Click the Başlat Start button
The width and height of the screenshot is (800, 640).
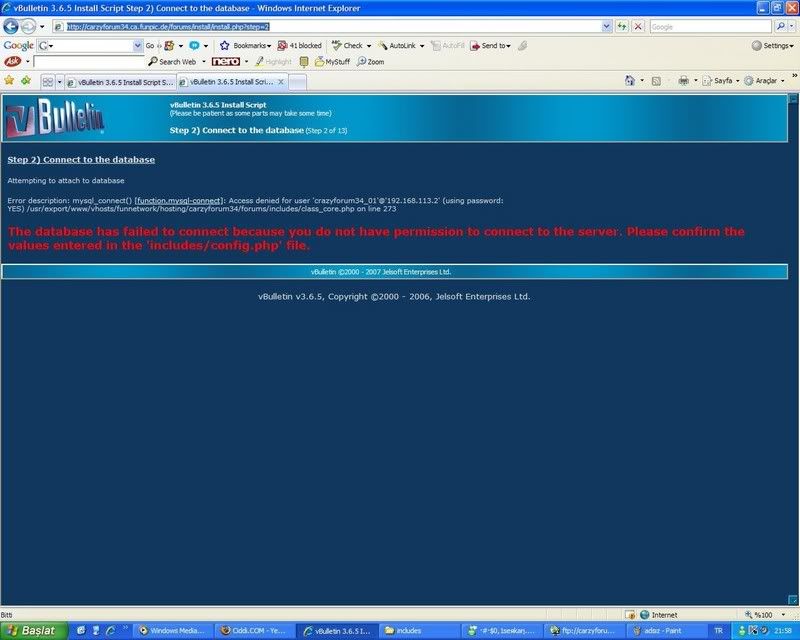(34, 631)
